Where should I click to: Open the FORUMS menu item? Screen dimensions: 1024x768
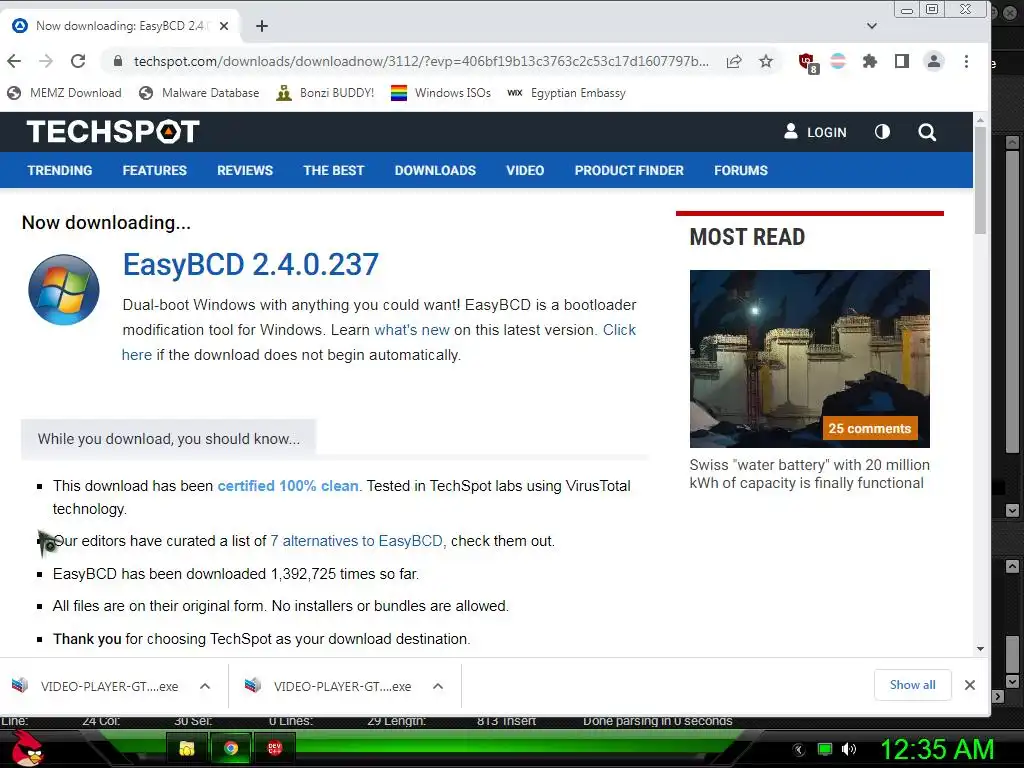pyautogui.click(x=741, y=170)
